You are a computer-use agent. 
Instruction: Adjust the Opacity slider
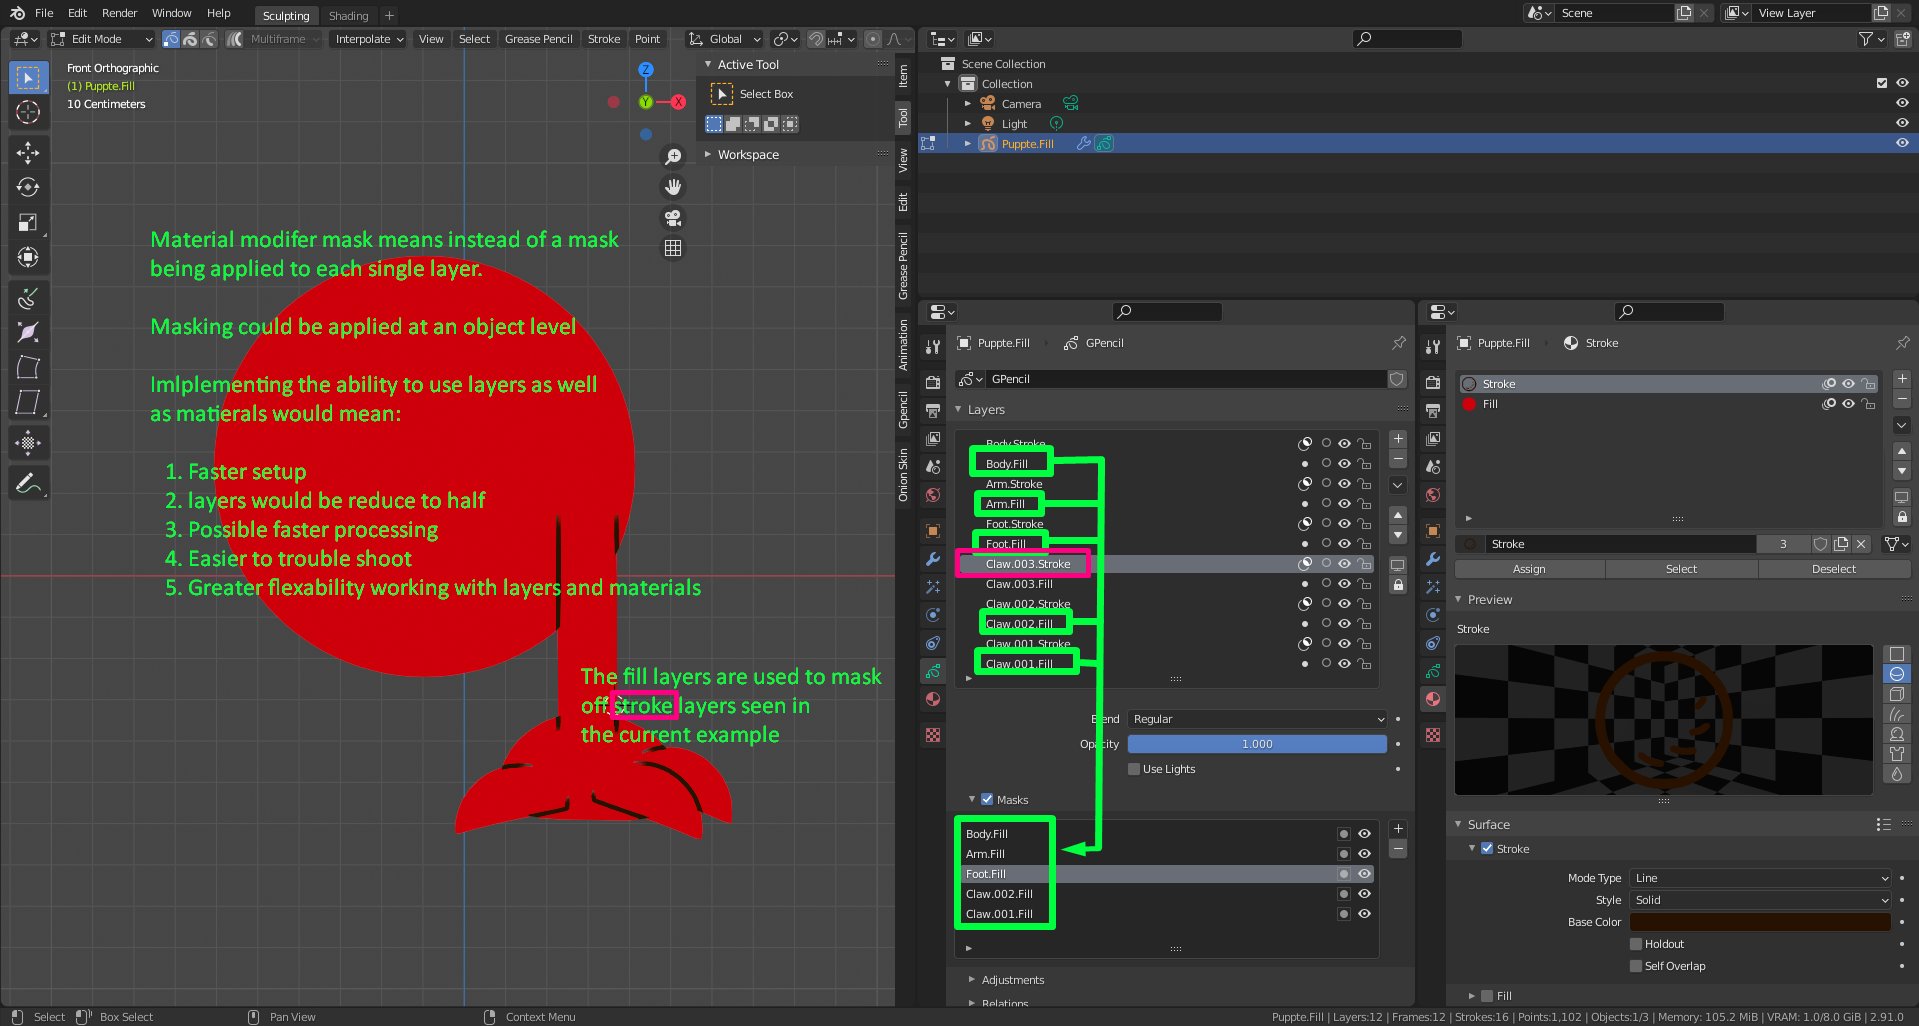point(1257,744)
